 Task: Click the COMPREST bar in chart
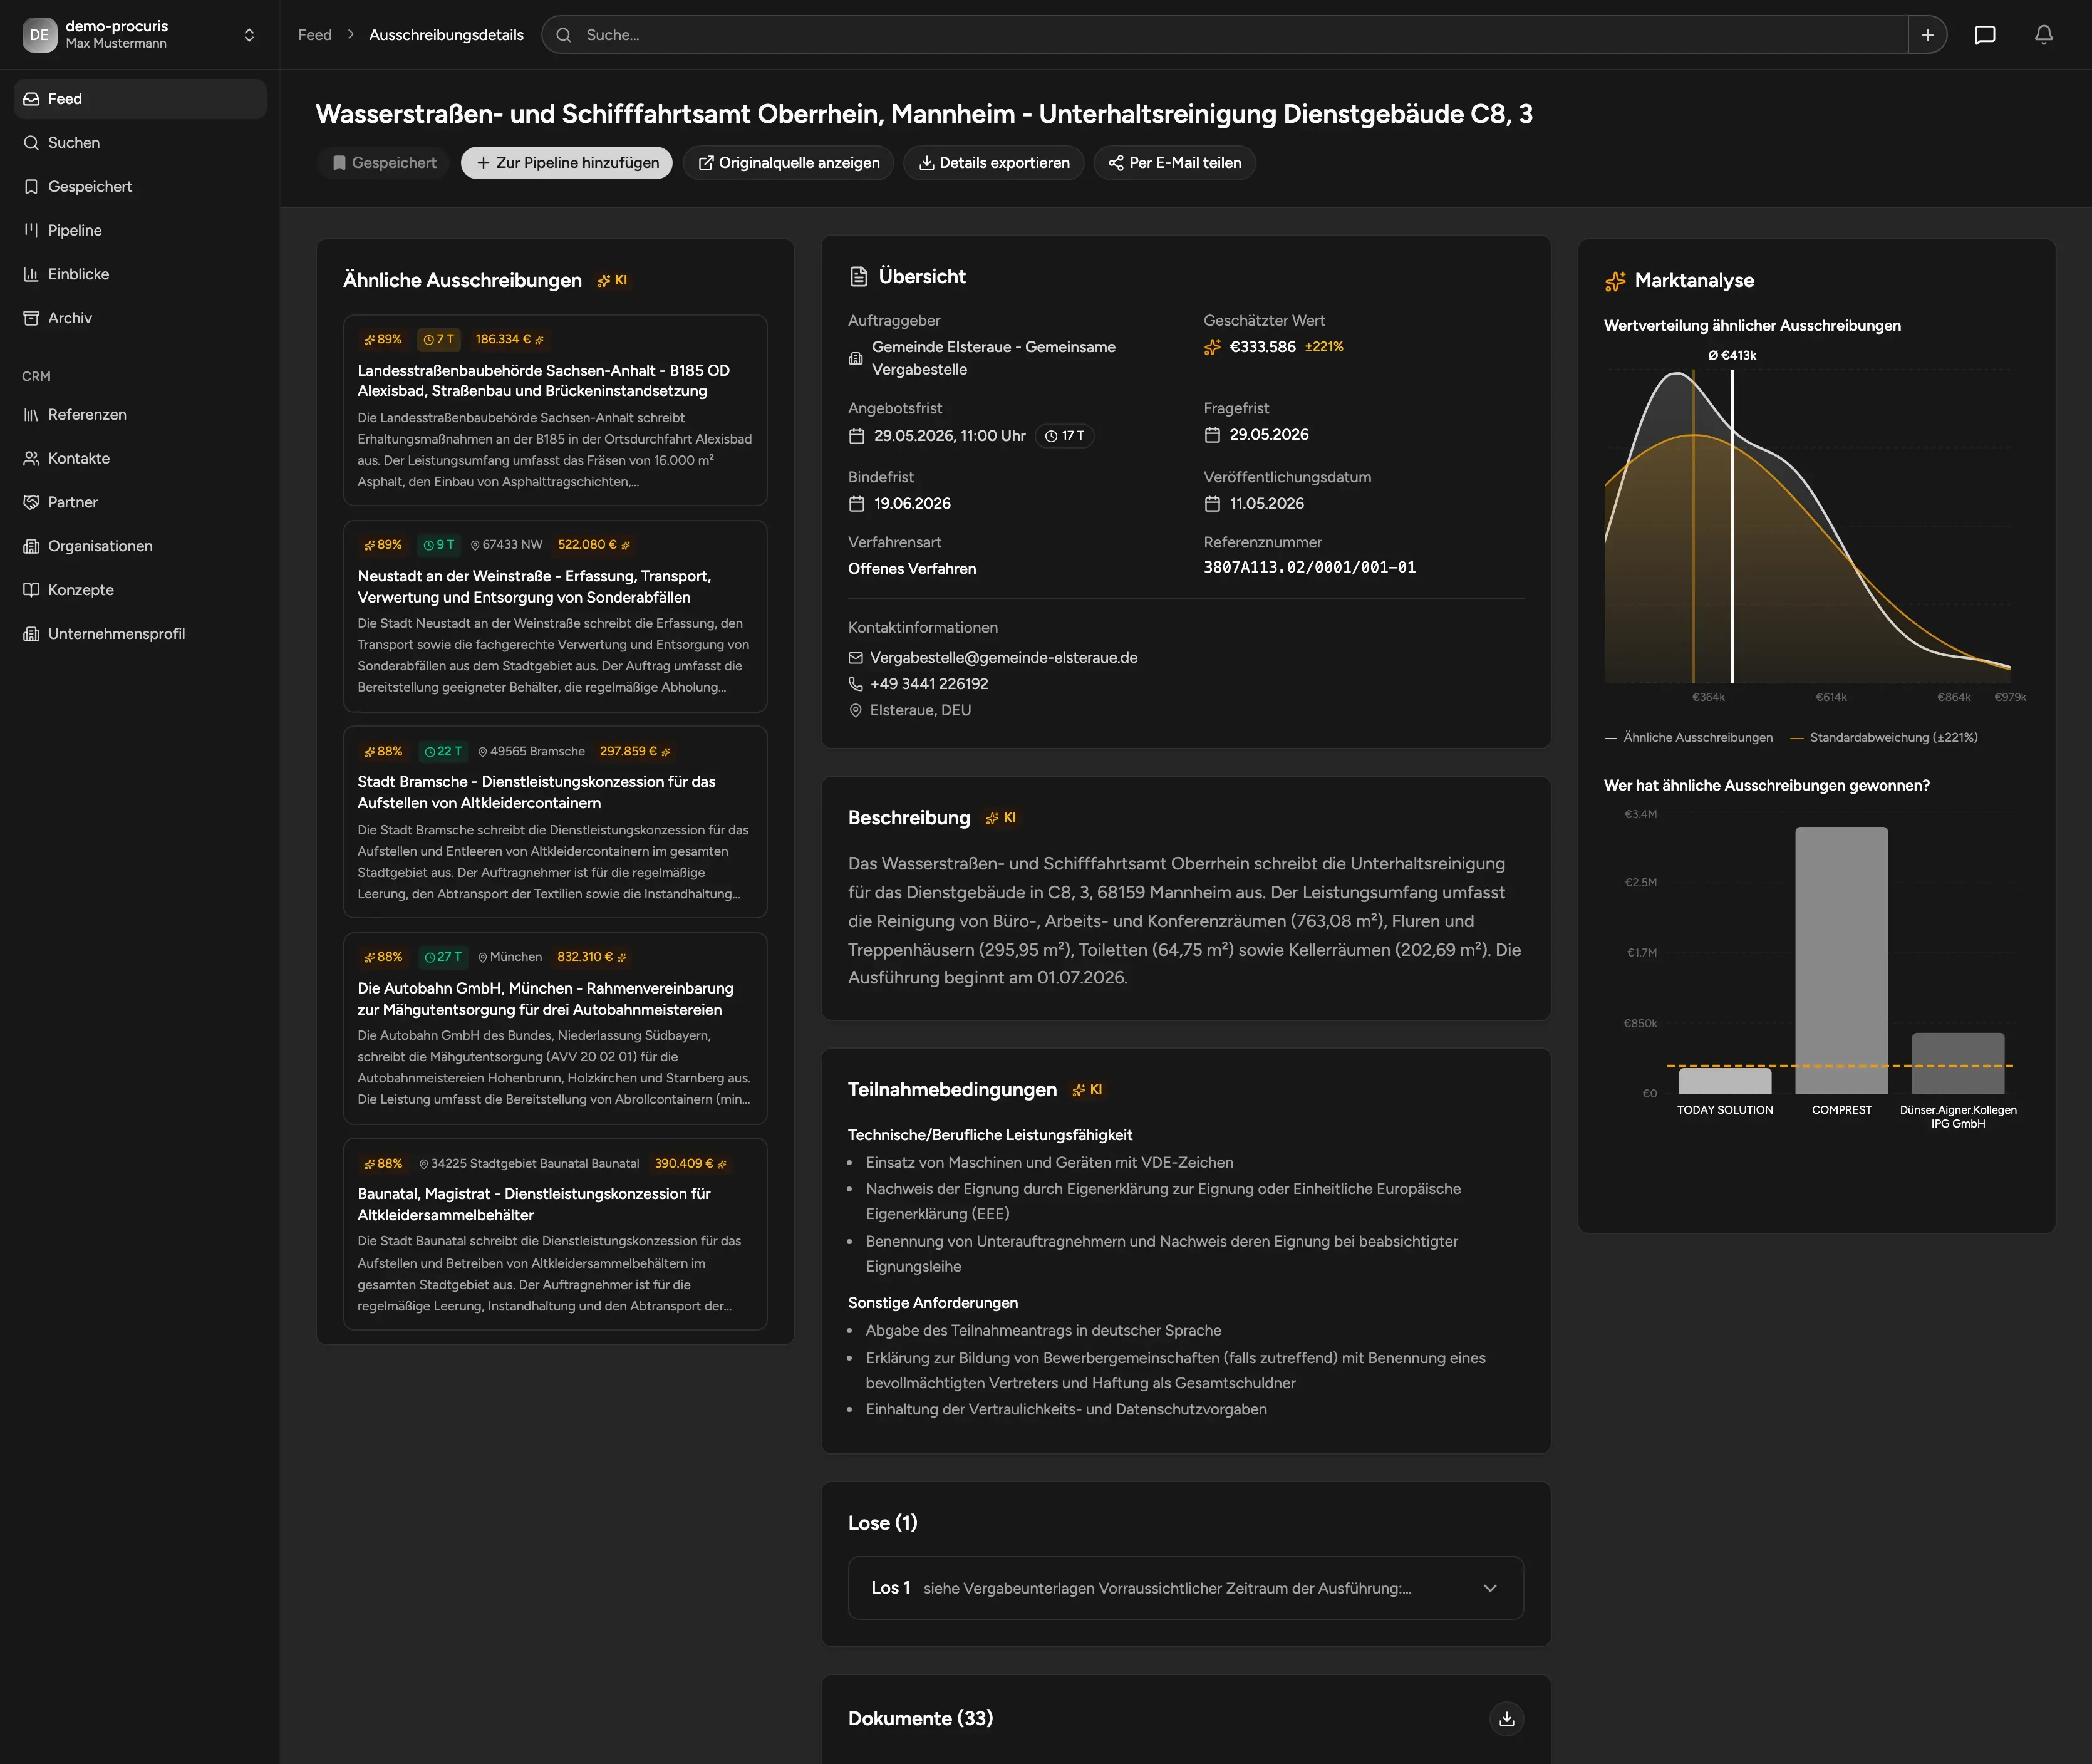pyautogui.click(x=1841, y=960)
